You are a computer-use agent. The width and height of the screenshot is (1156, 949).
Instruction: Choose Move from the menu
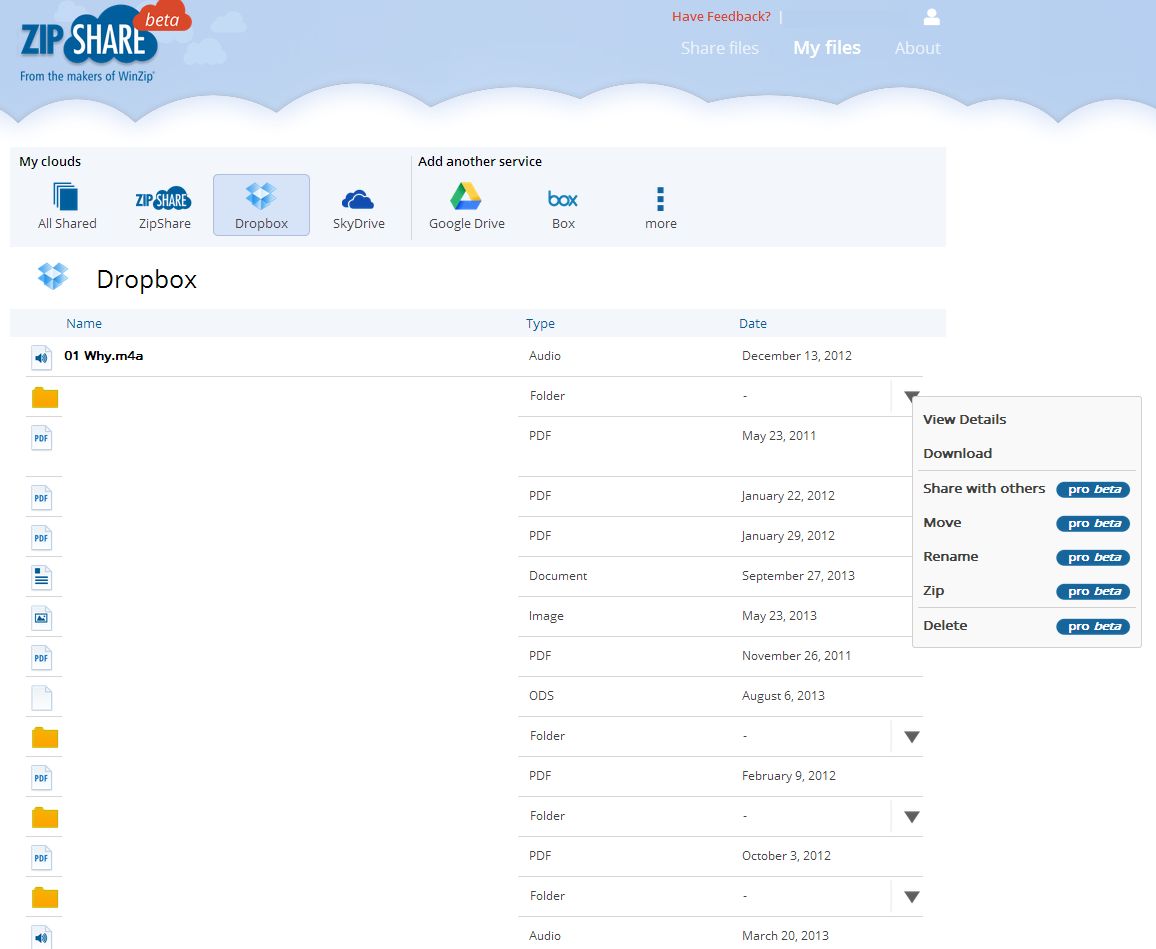(x=942, y=522)
